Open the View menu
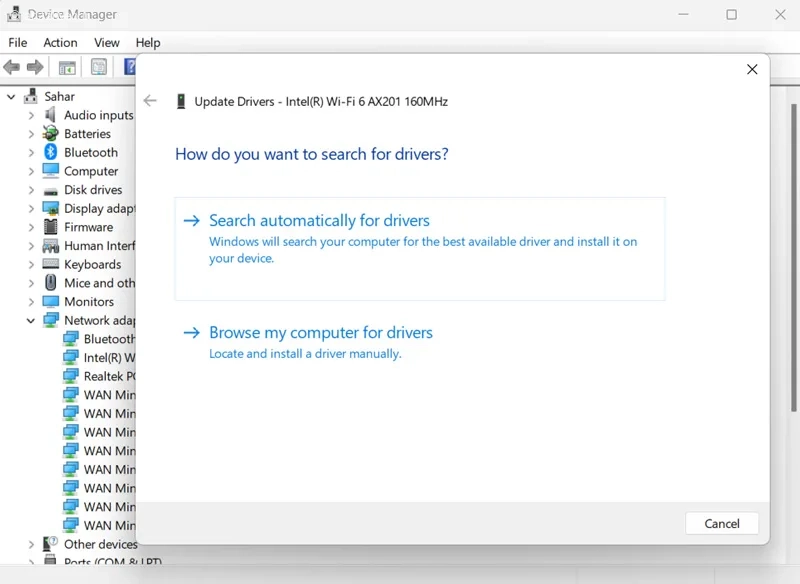 click(107, 43)
